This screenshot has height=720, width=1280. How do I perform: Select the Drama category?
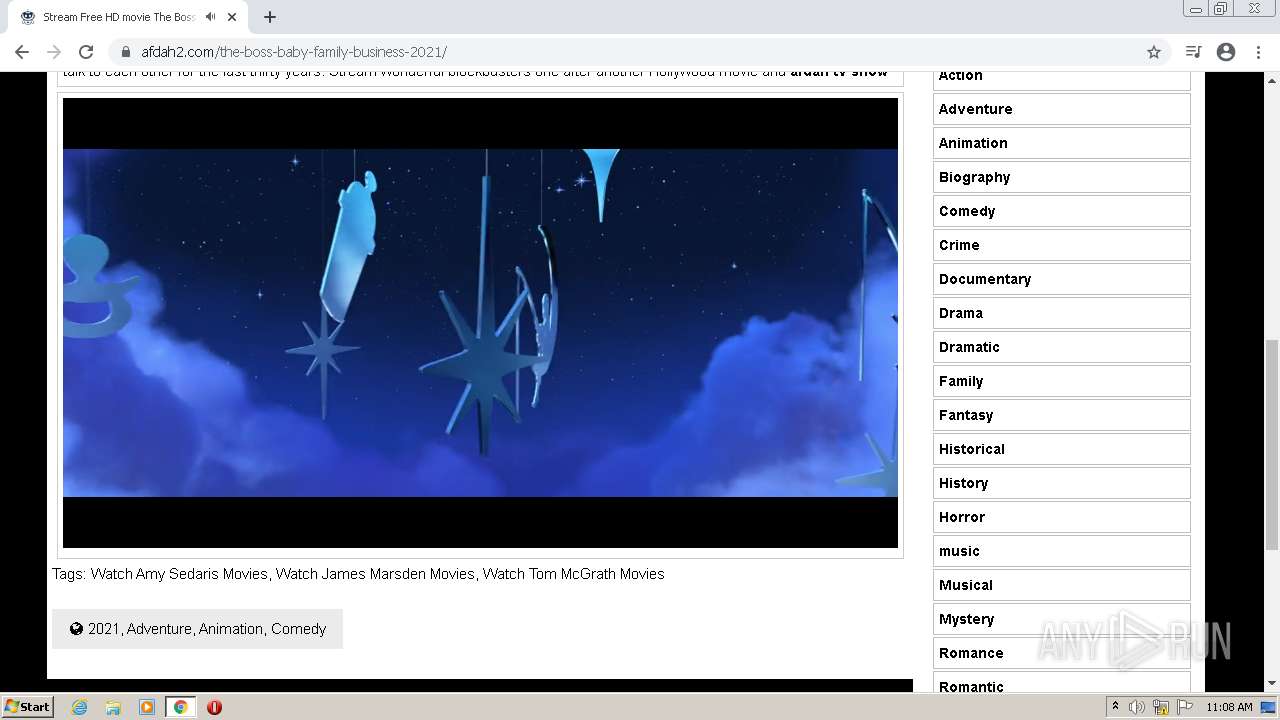tap(1062, 313)
